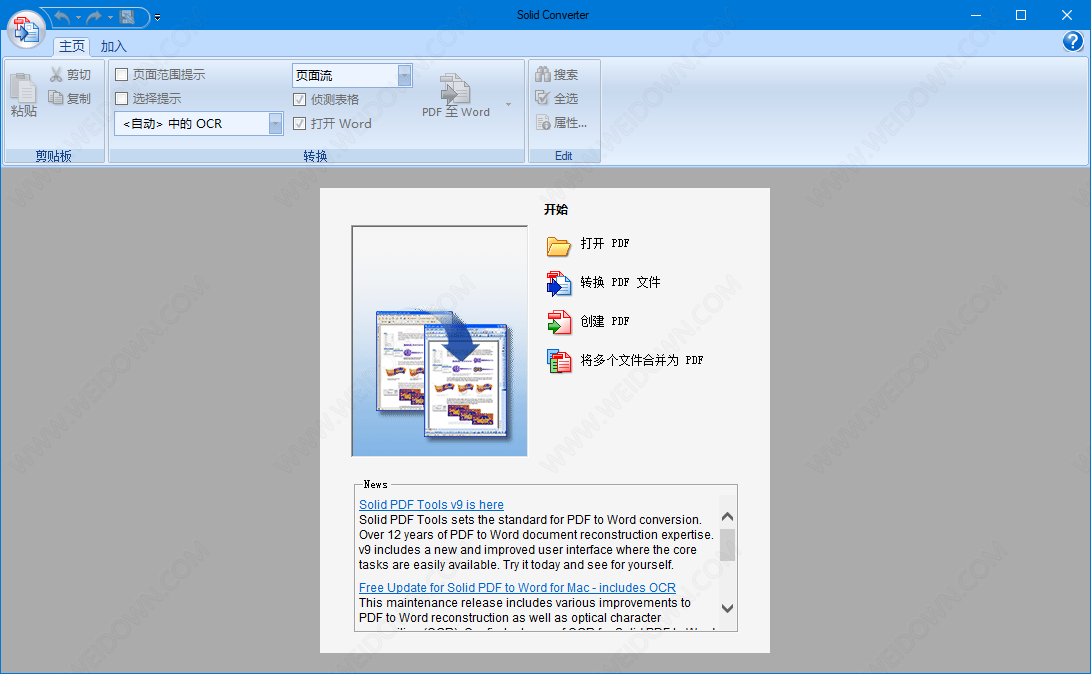1091x674 pixels.
Task: Click the News panel scroll down arrow
Action: coord(727,608)
